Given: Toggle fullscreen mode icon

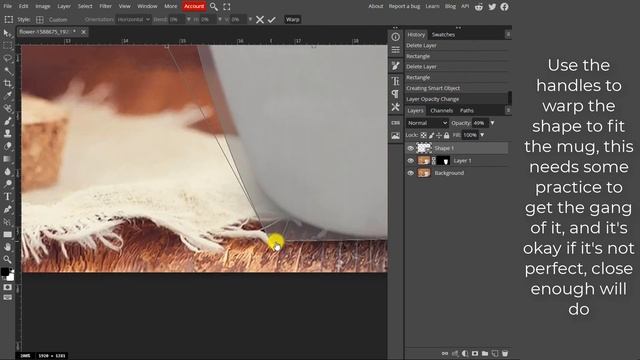Looking at the screenshot, I should [227, 7].
